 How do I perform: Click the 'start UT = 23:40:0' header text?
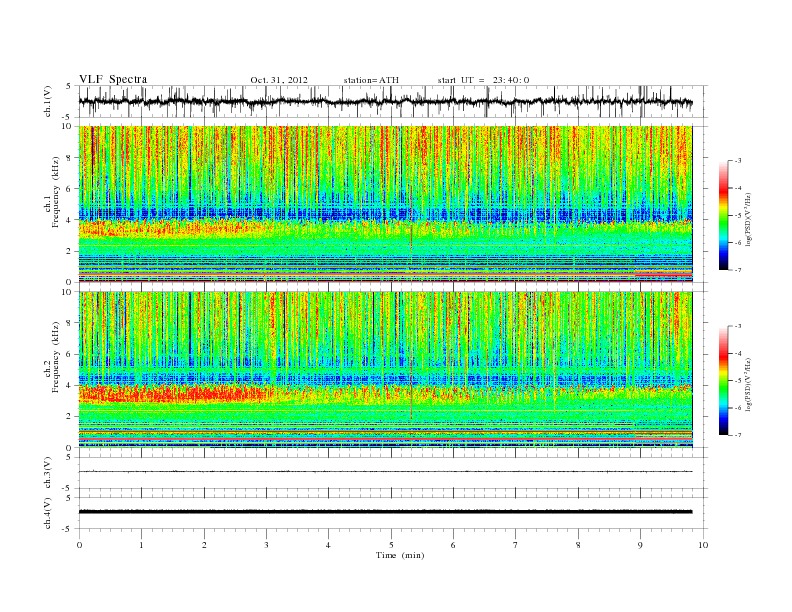click(483, 80)
